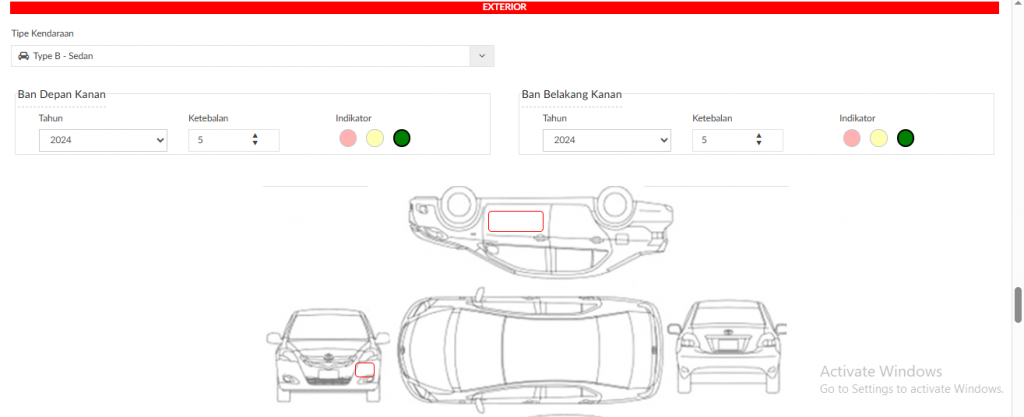The height and width of the screenshot is (417, 1024).
Task: Open Tahun dropdown for Ban Belakang Kanan
Action: (x=607, y=140)
